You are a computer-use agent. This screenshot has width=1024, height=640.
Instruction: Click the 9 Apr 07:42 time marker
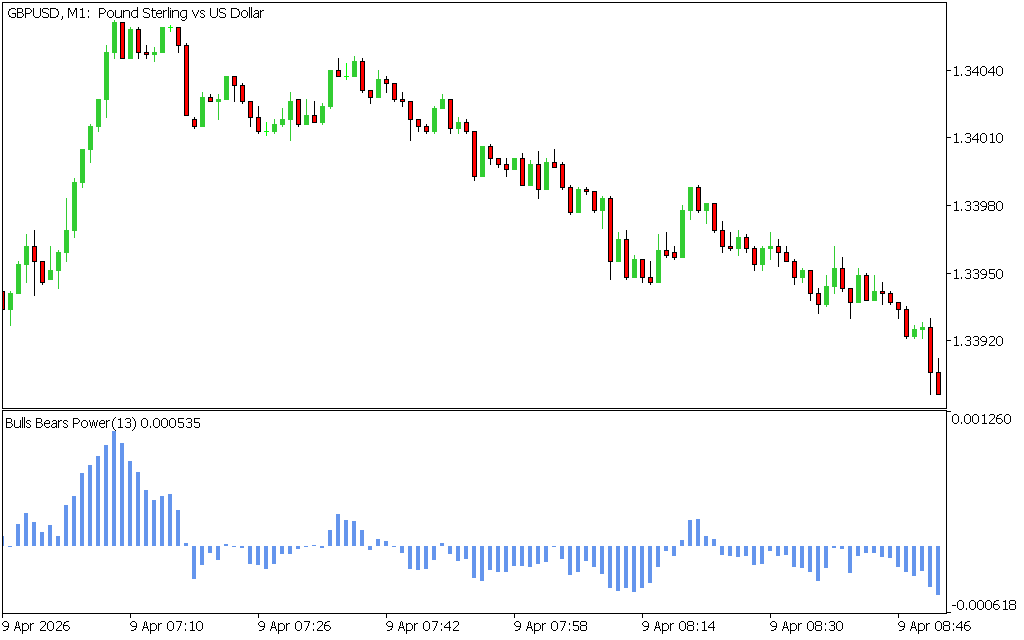tap(423, 626)
